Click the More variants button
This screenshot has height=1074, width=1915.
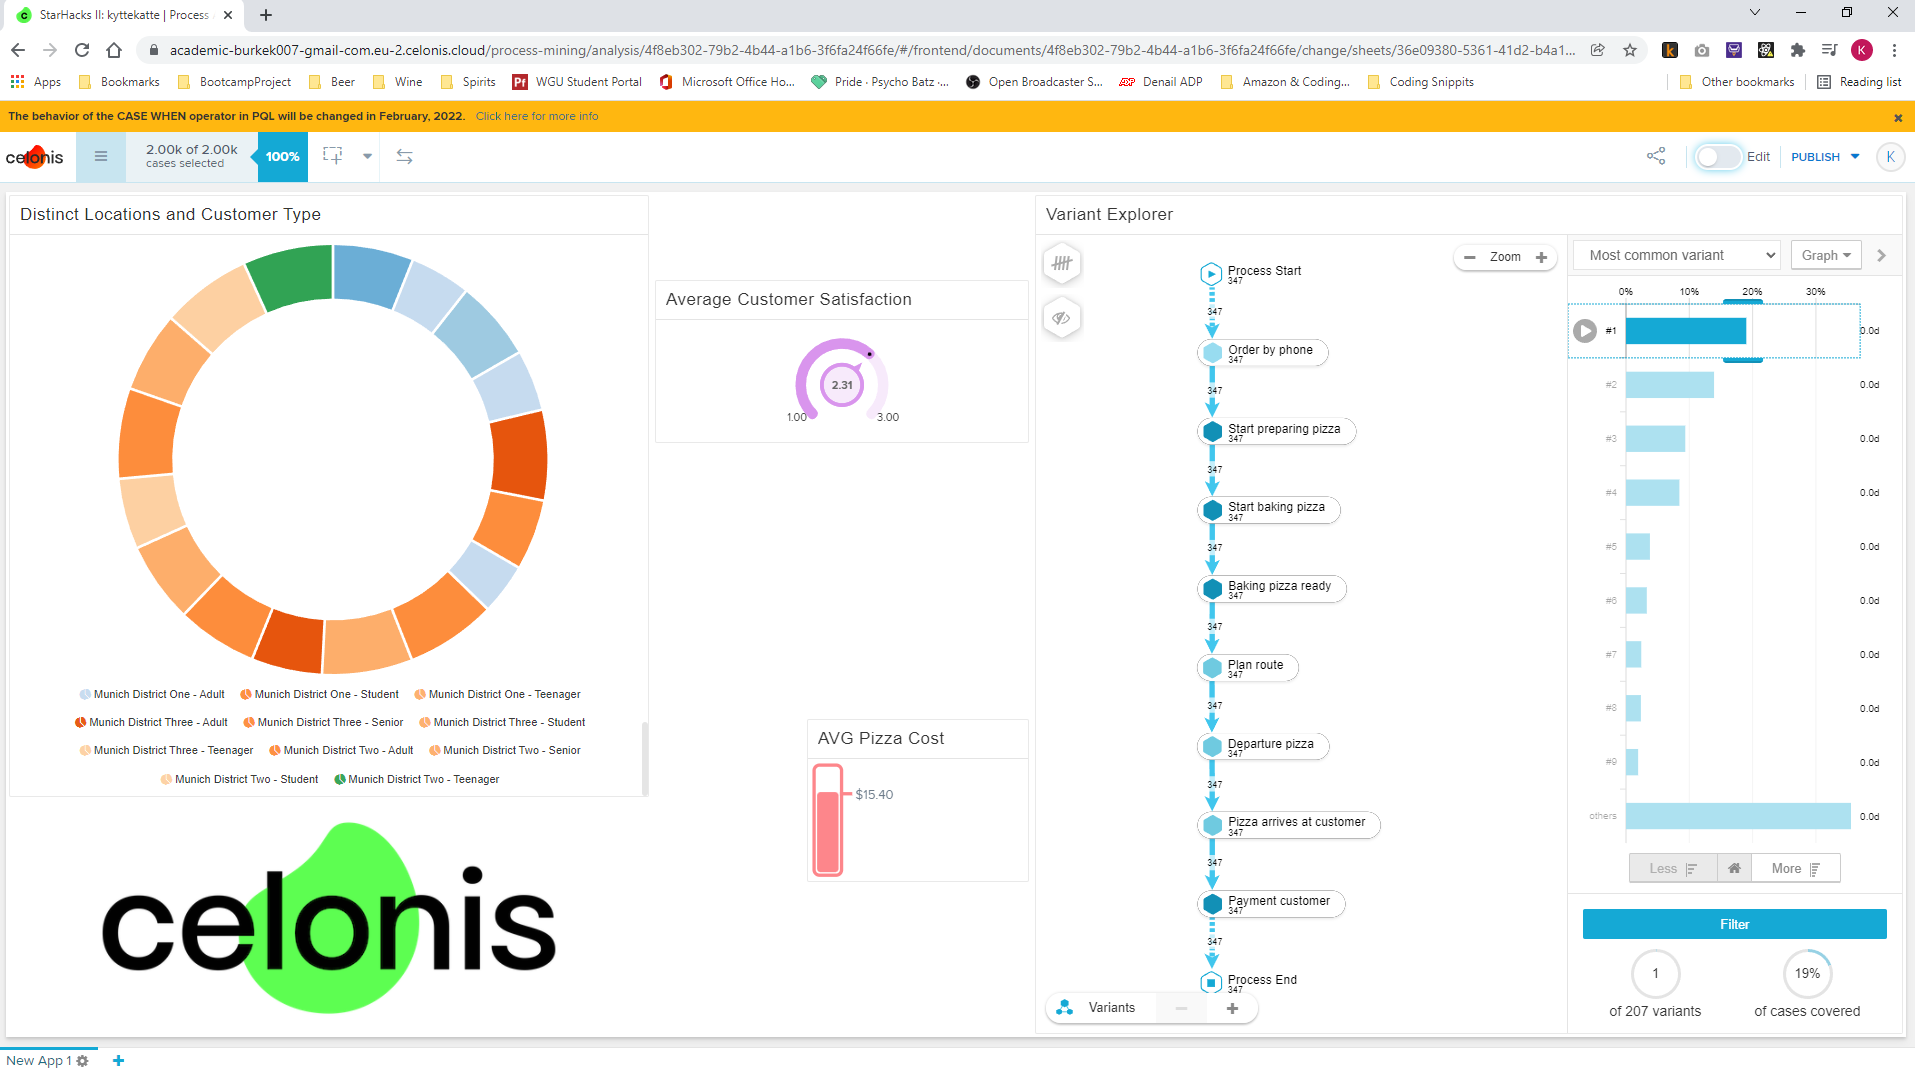click(1795, 868)
